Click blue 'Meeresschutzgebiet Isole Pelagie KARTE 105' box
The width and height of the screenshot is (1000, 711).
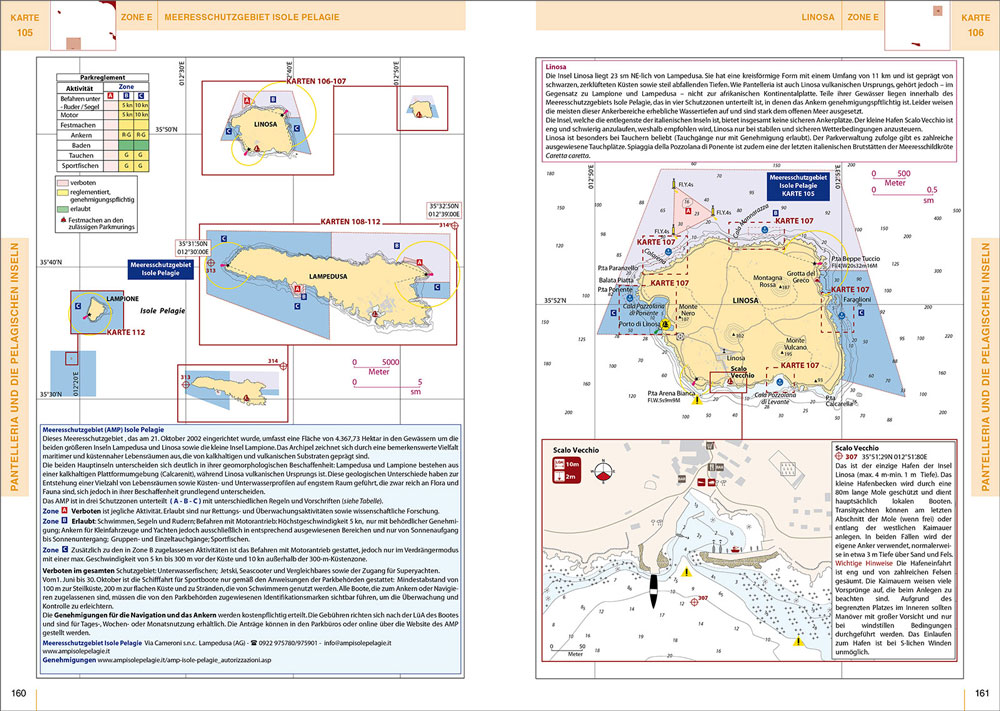pyautogui.click(x=798, y=186)
